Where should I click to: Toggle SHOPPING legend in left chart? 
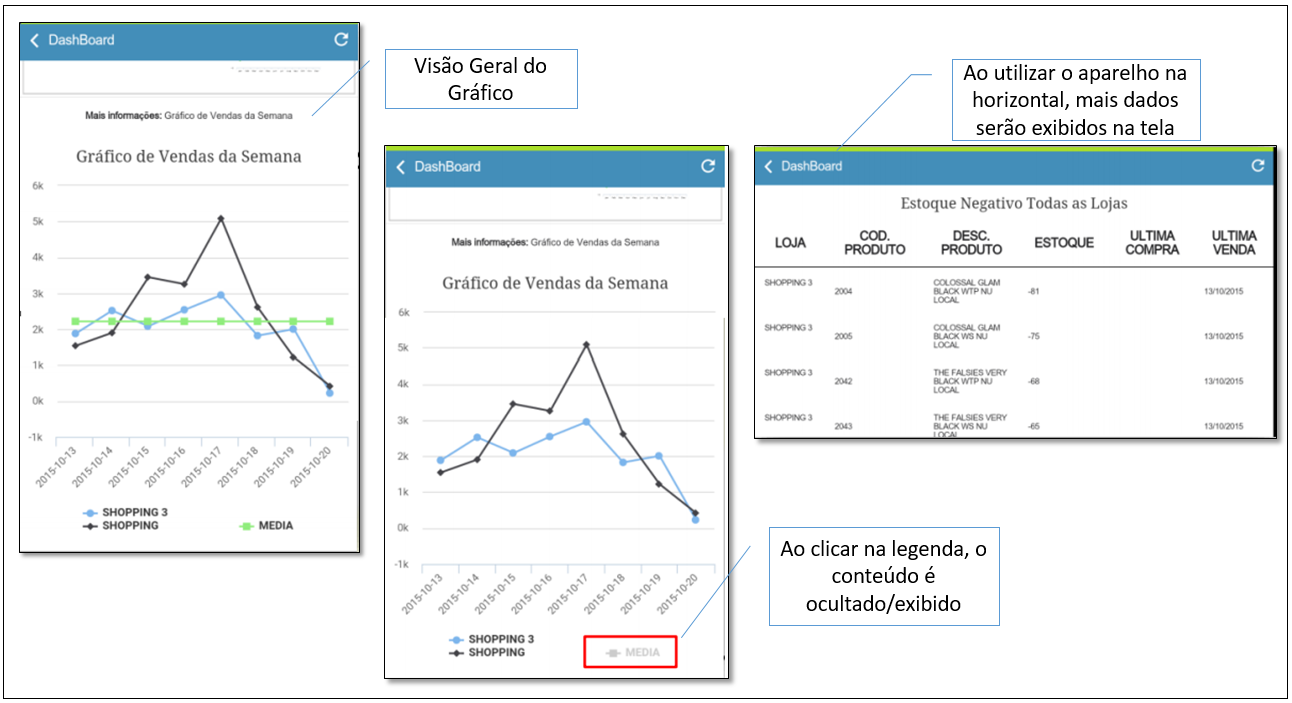point(120,525)
